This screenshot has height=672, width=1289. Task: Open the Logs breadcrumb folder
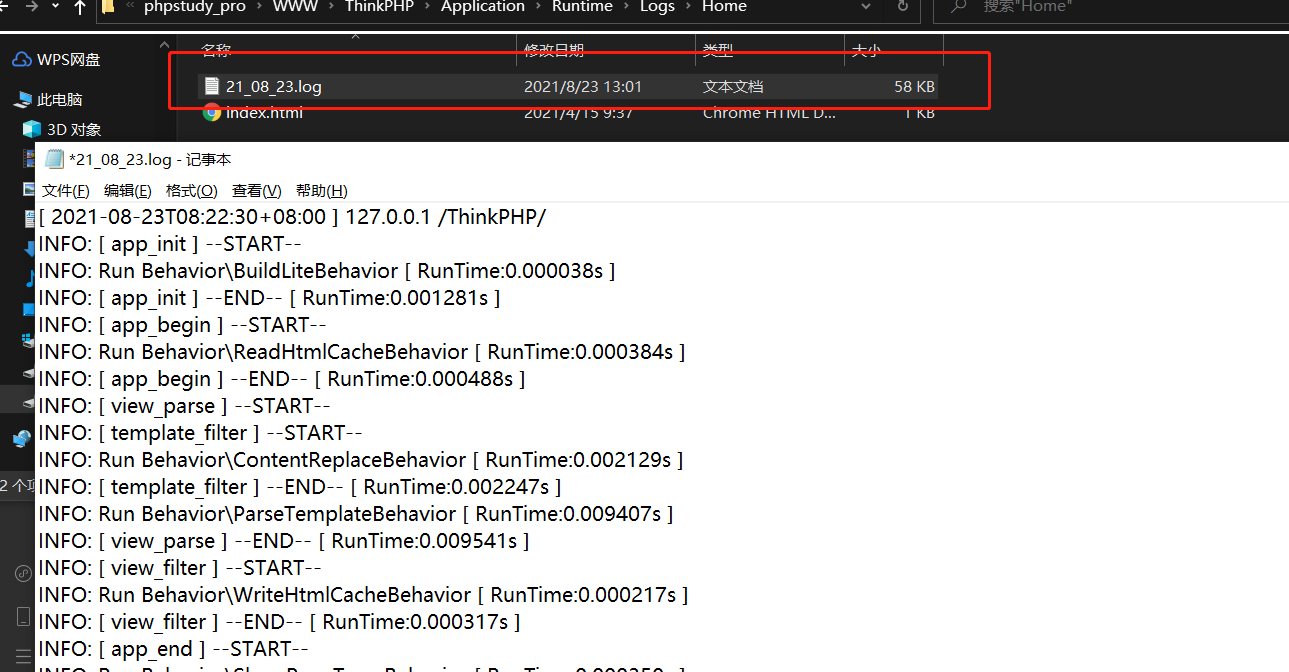pyautogui.click(x=657, y=6)
